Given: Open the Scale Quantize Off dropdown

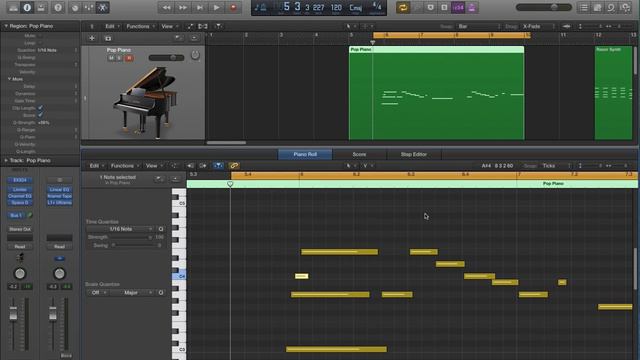Looking at the screenshot, I should click(97, 293).
